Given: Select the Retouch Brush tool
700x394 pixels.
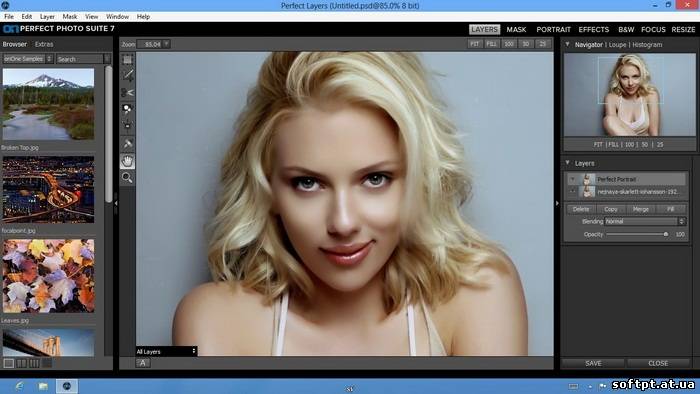Looking at the screenshot, I should point(128,144).
